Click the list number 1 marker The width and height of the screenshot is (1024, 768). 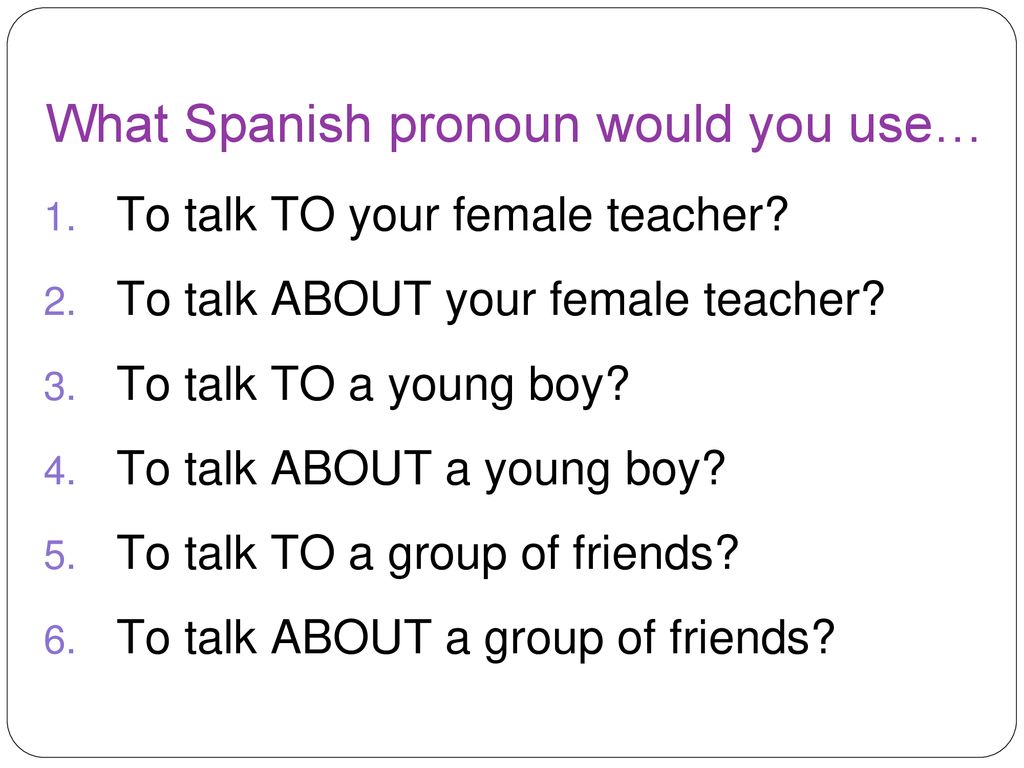pos(59,217)
